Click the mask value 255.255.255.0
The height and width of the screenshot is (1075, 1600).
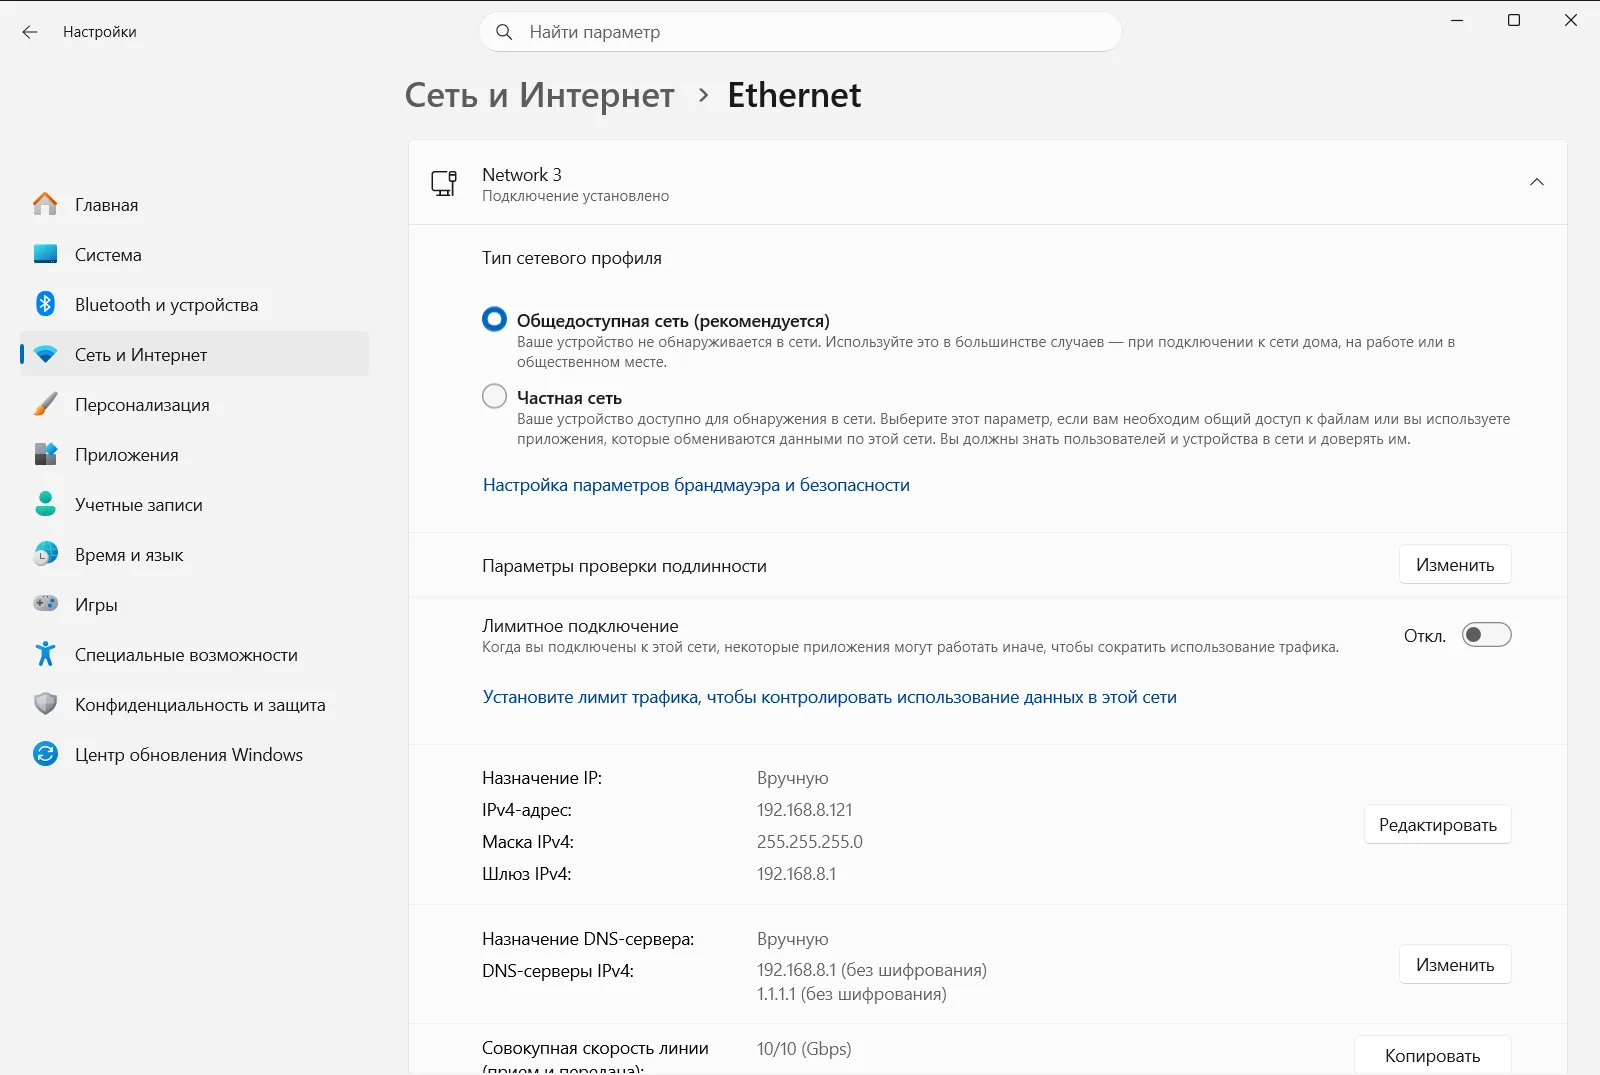[809, 842]
